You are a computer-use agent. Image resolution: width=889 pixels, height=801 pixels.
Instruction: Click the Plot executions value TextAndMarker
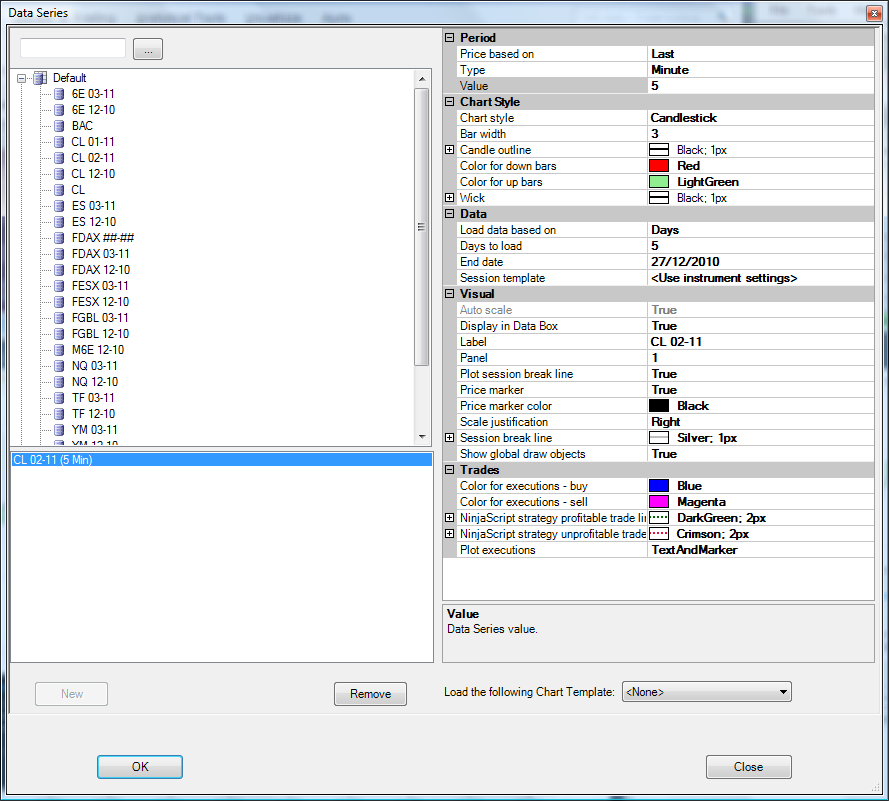tap(761, 550)
